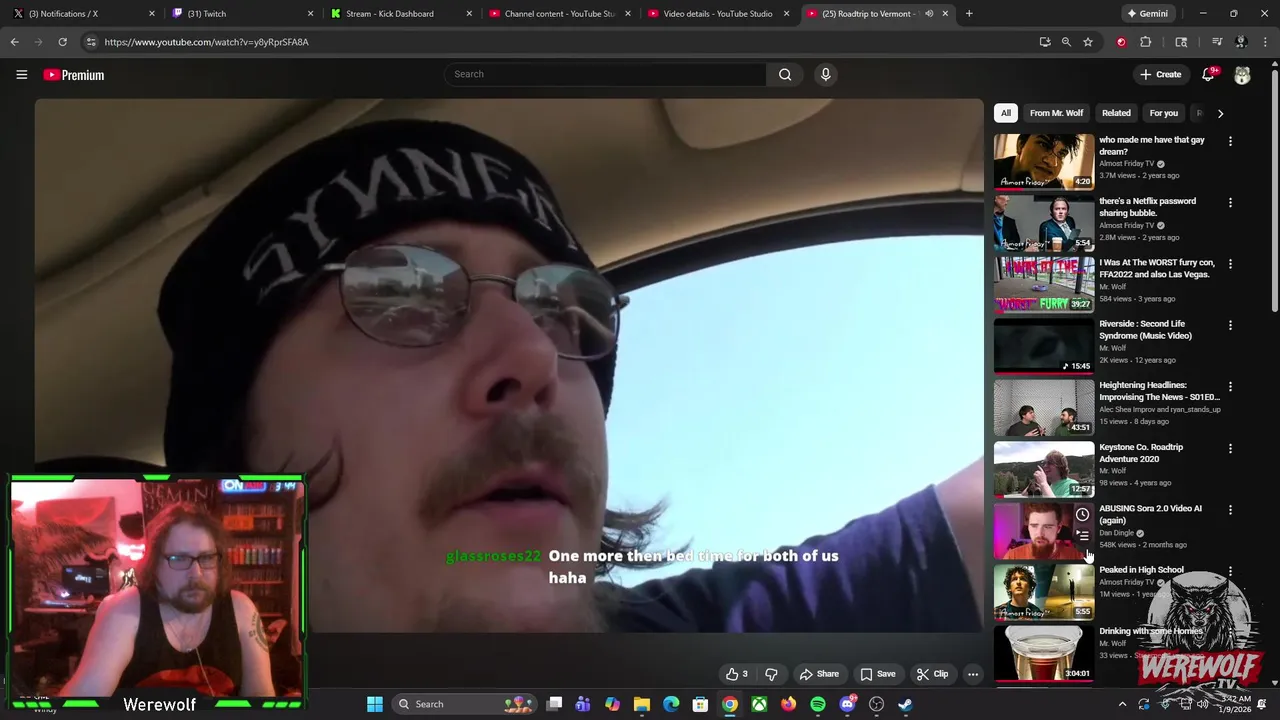Open options for Keystone Co. Roadtrip video
The width and height of the screenshot is (1280, 720).
(1230, 448)
